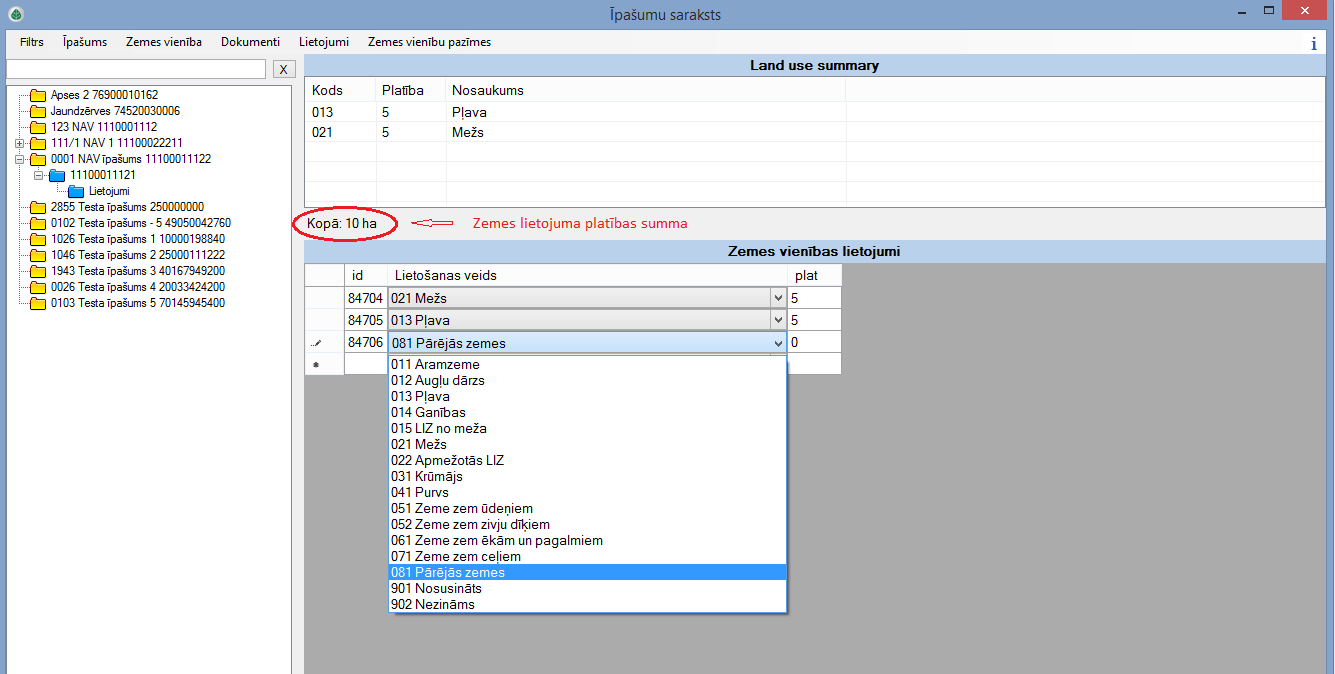Click the new row asterisk marker

point(317,365)
